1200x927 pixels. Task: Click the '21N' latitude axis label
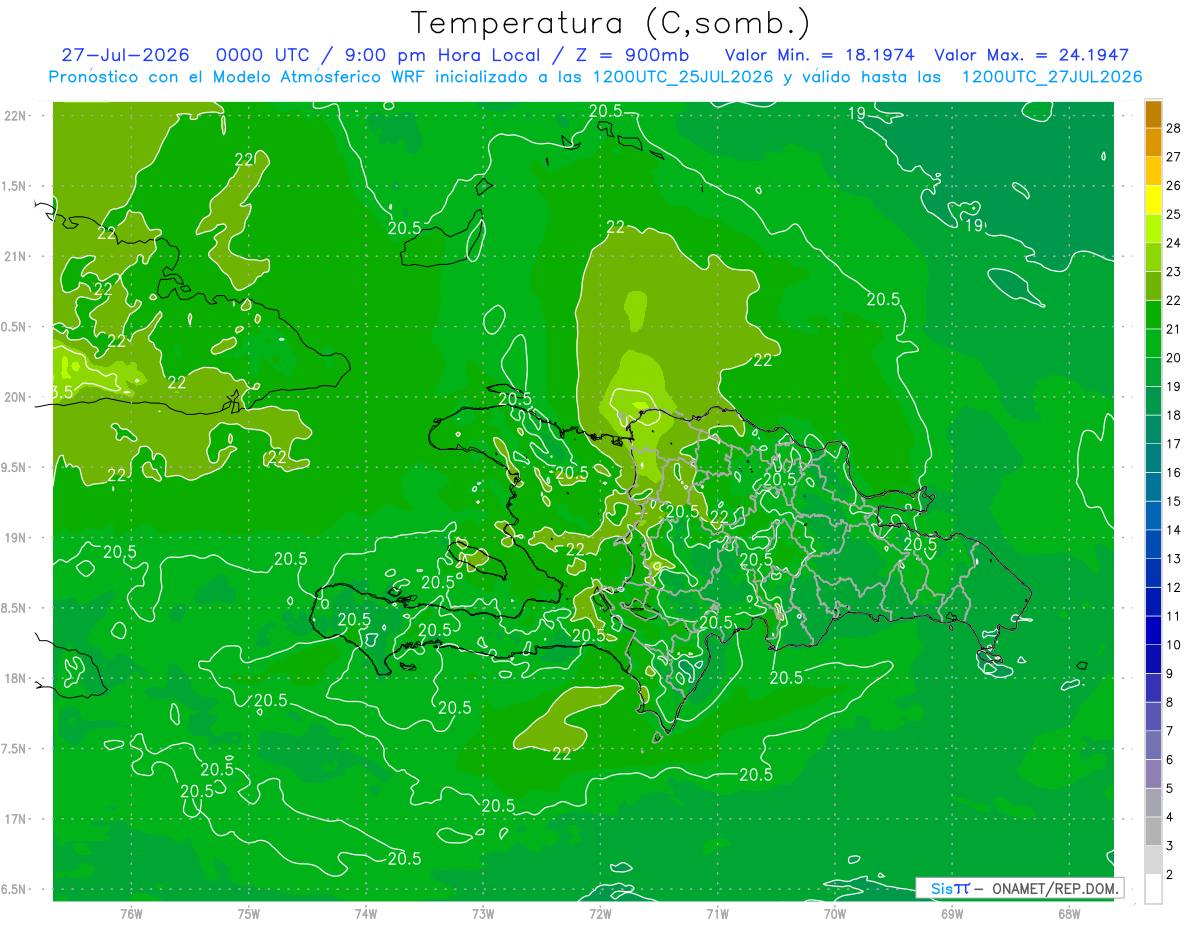coord(15,257)
